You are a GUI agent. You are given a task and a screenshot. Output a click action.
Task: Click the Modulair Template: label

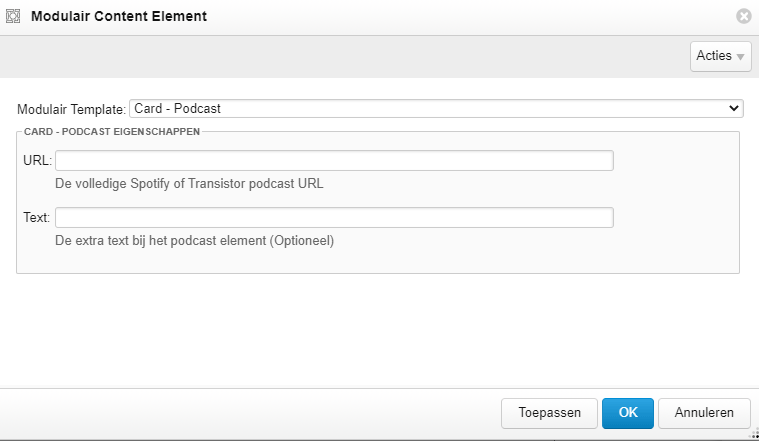[x=71, y=109]
